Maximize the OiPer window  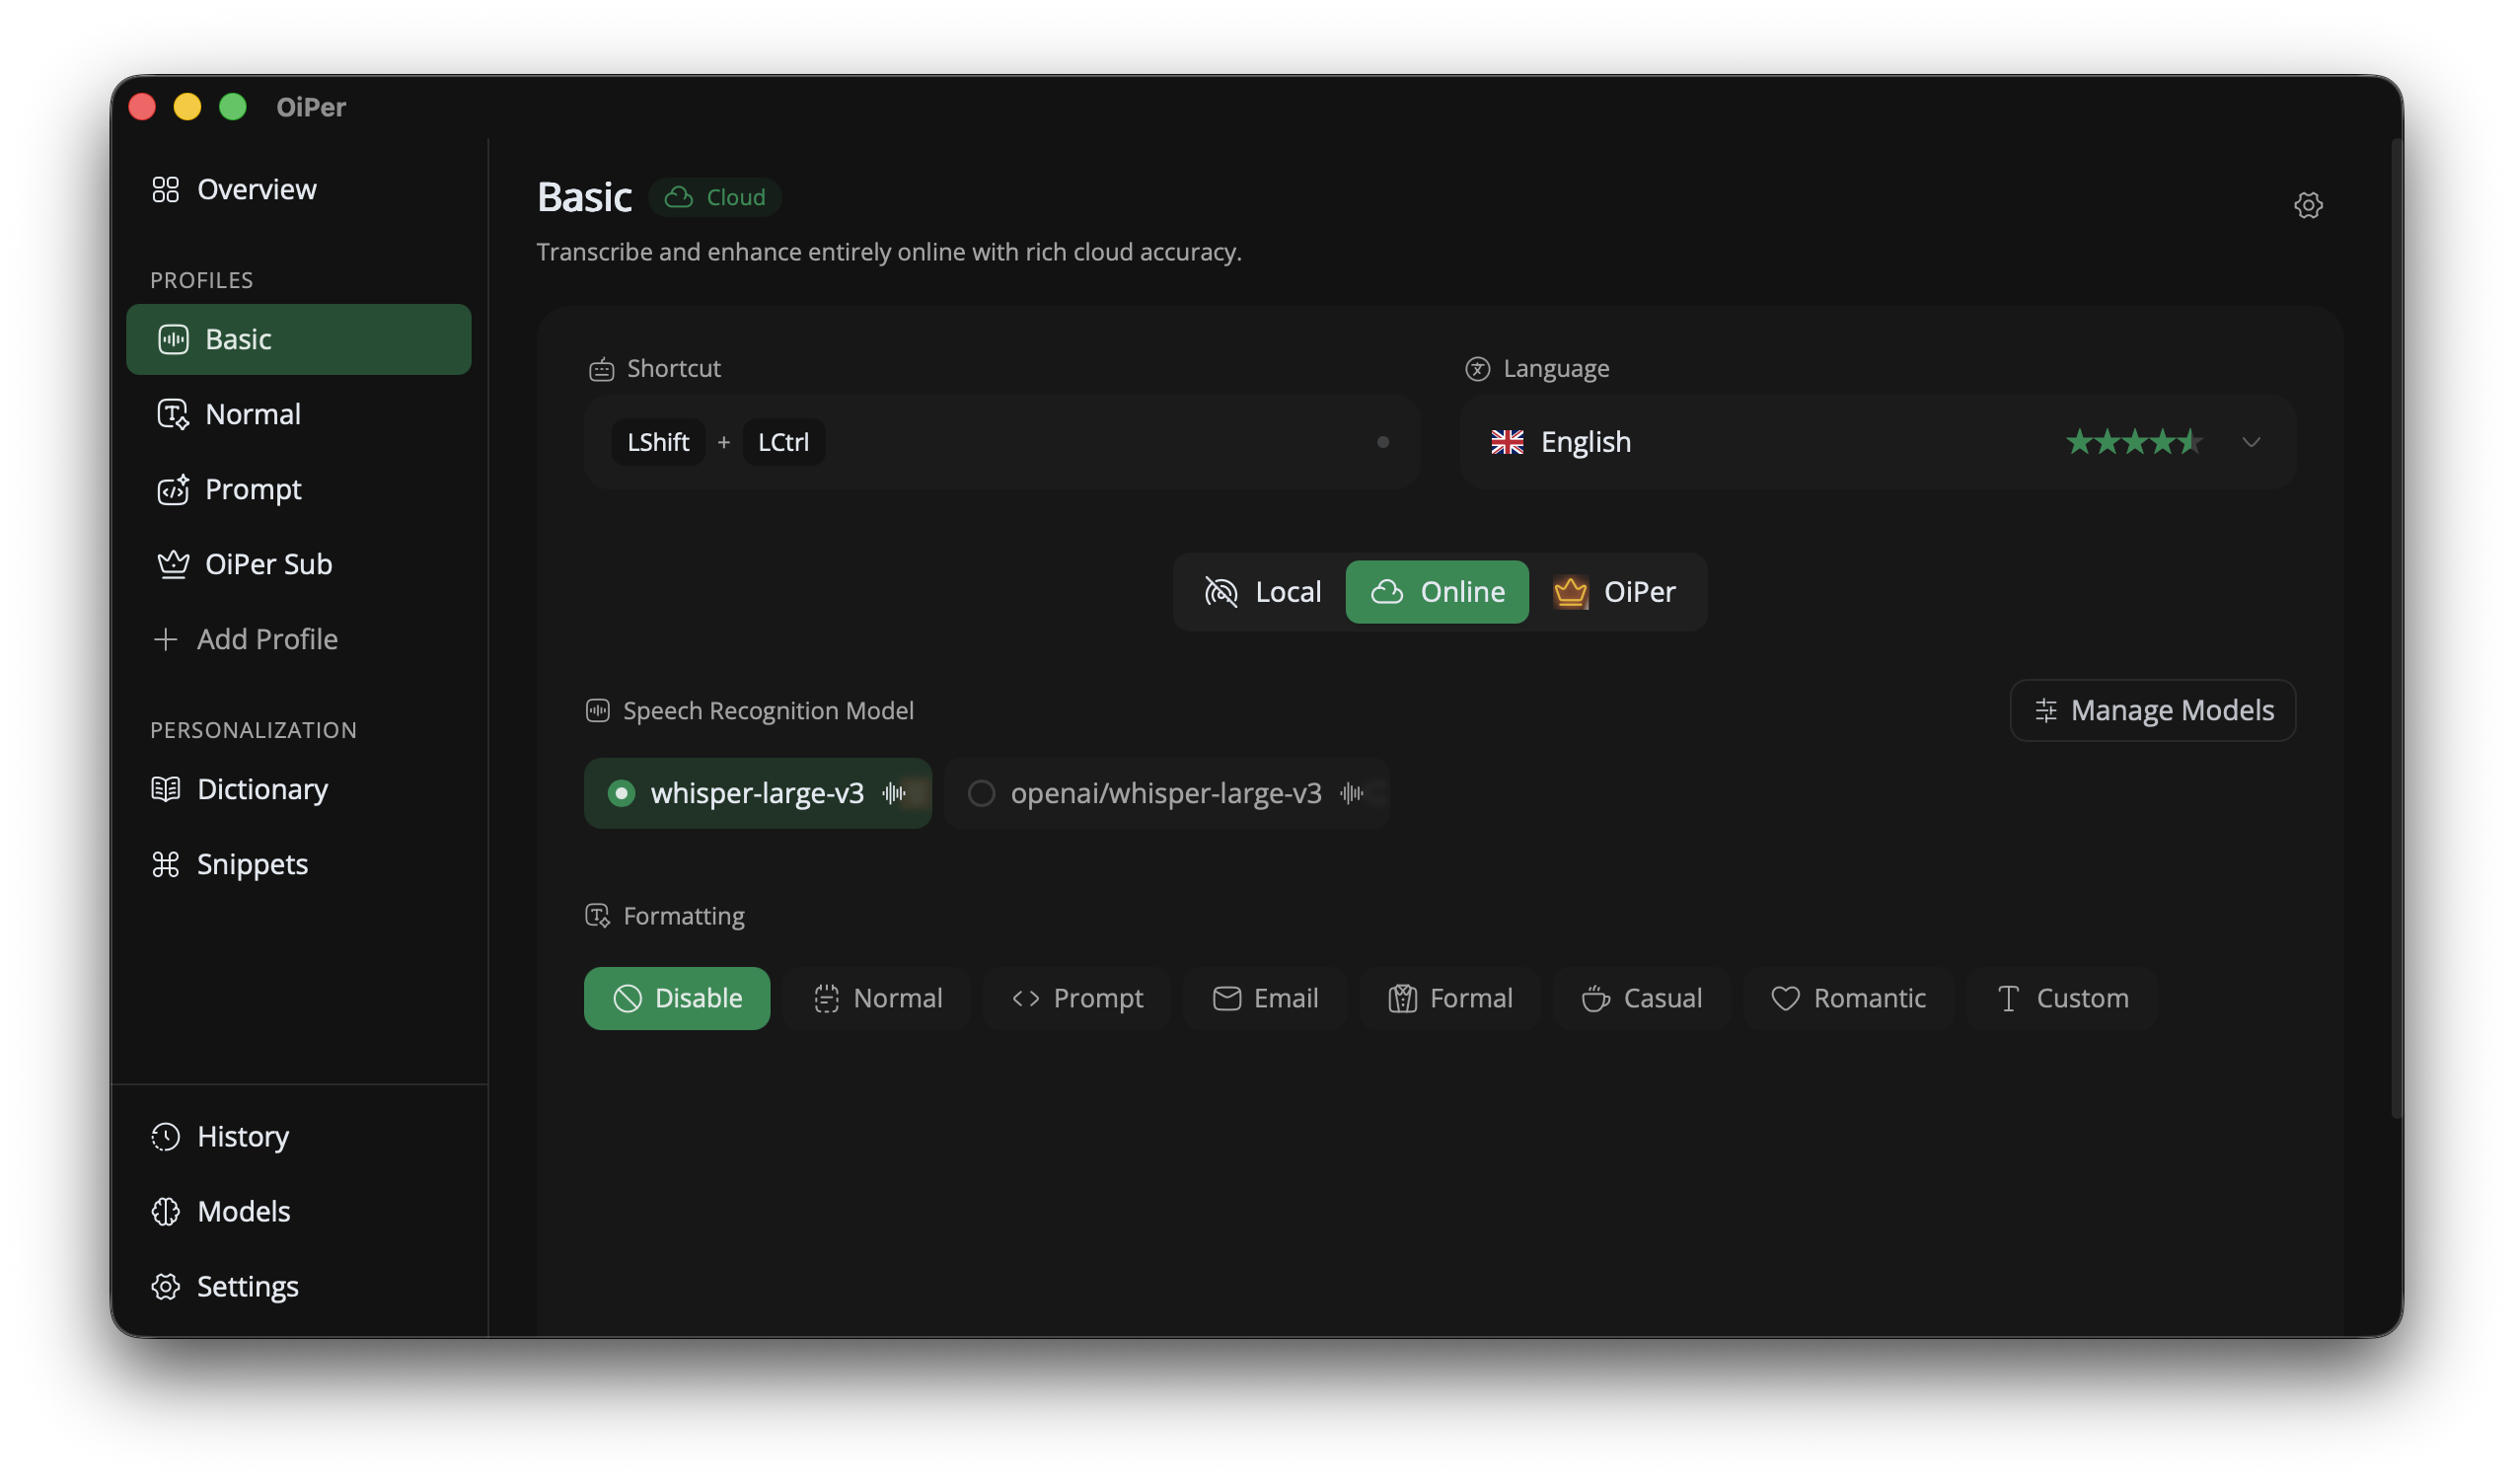pos(233,106)
